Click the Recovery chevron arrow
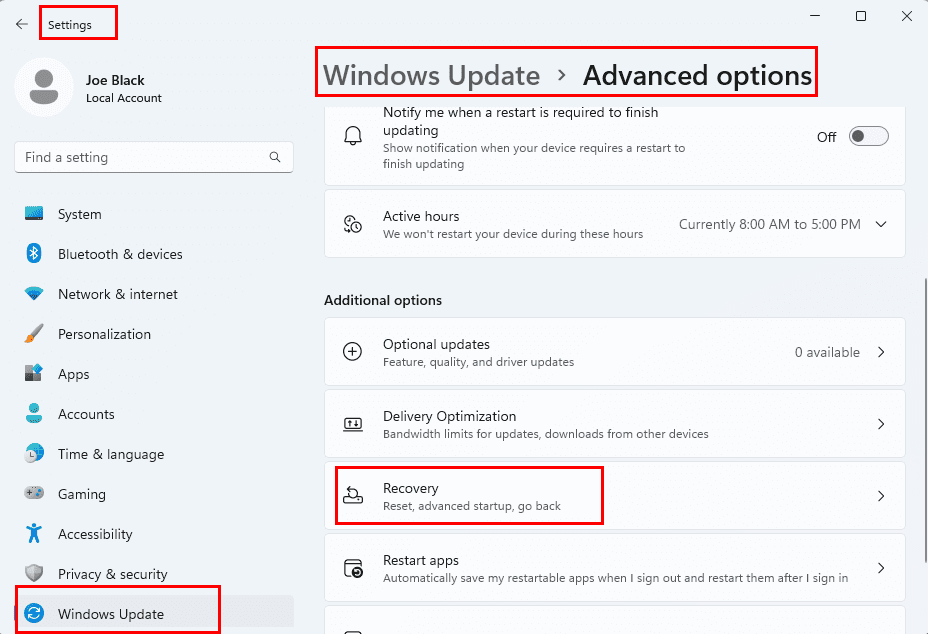928x634 pixels. coord(881,496)
